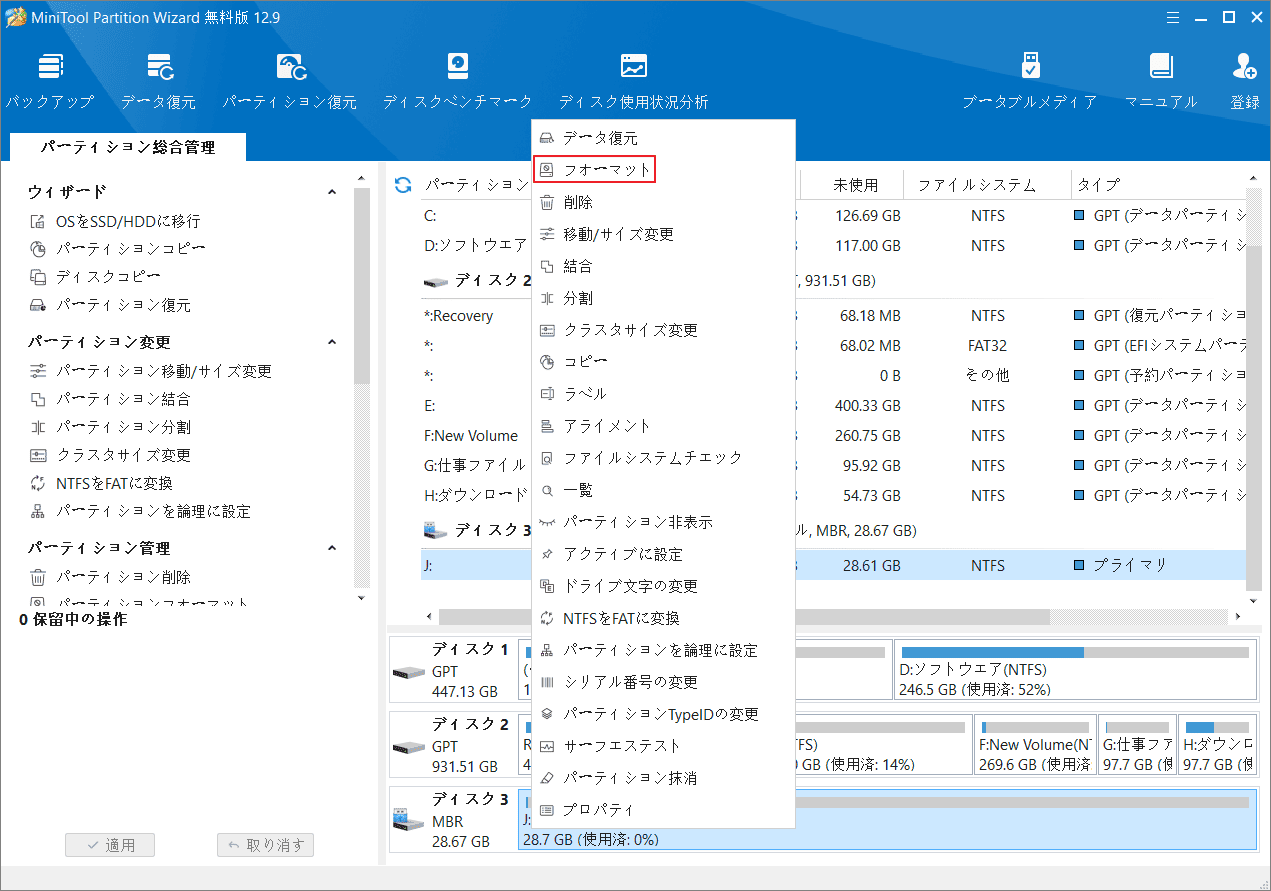
Task: Open ディスク使用状況分析 analyzer
Action: point(633,81)
